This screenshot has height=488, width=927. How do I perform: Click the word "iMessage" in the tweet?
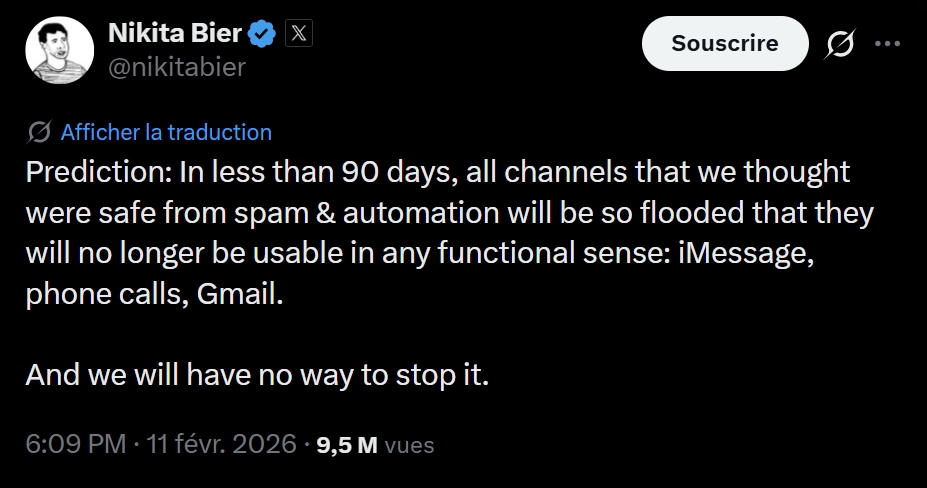[765, 255]
